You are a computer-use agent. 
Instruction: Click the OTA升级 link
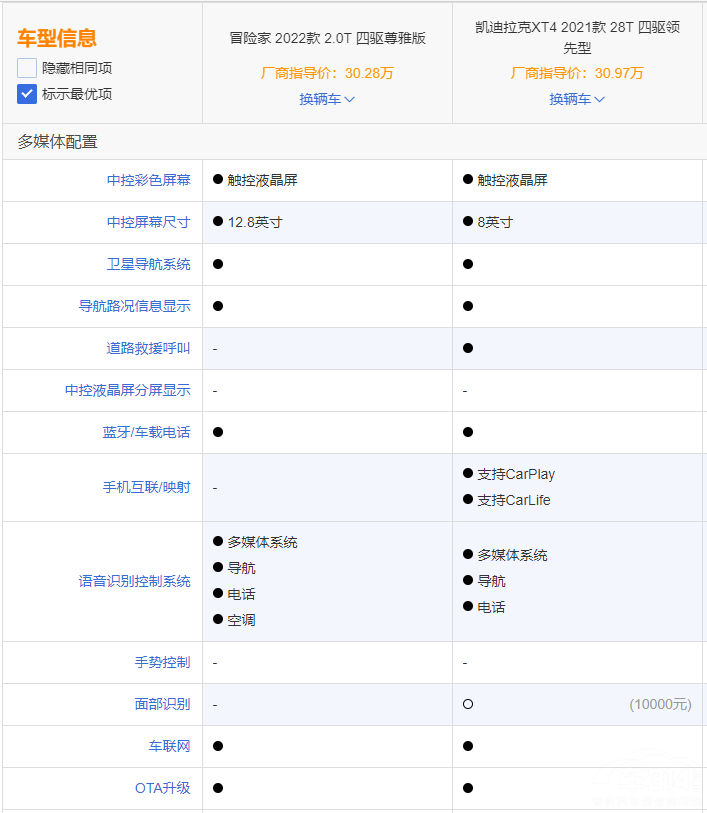pyautogui.click(x=162, y=788)
